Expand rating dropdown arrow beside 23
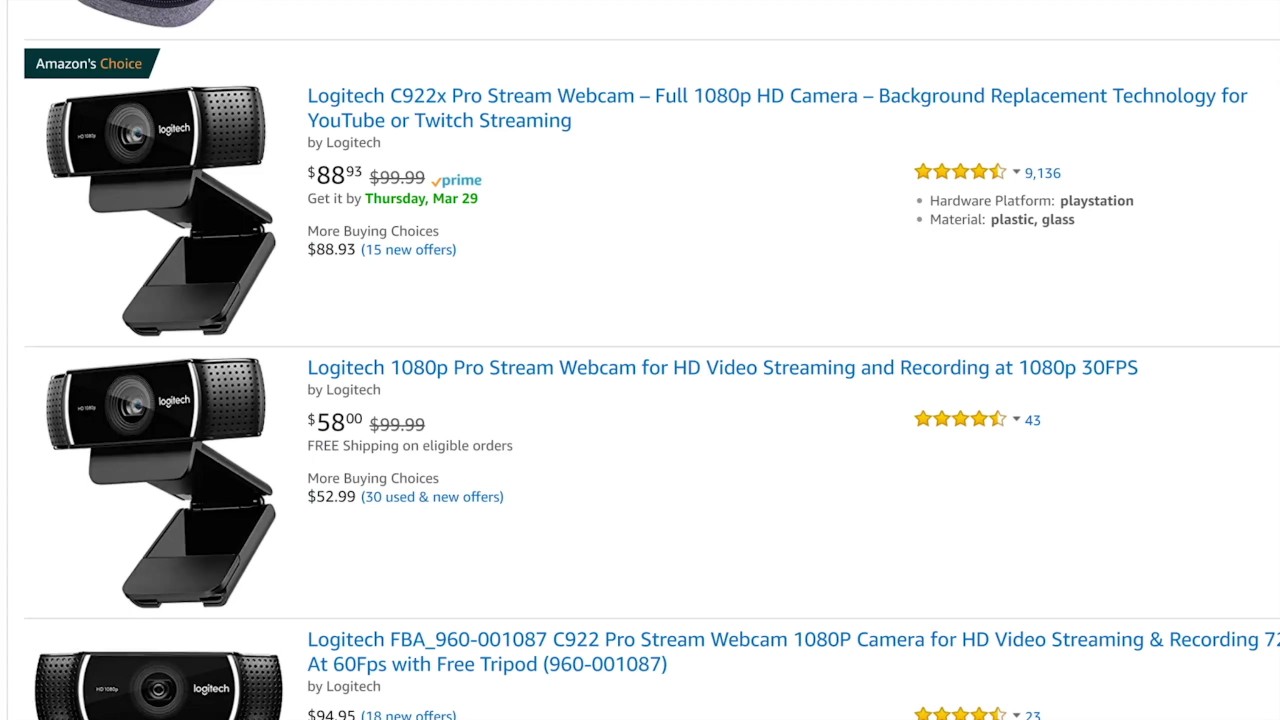Image resolution: width=1280 pixels, height=720 pixels. pos(1016,715)
